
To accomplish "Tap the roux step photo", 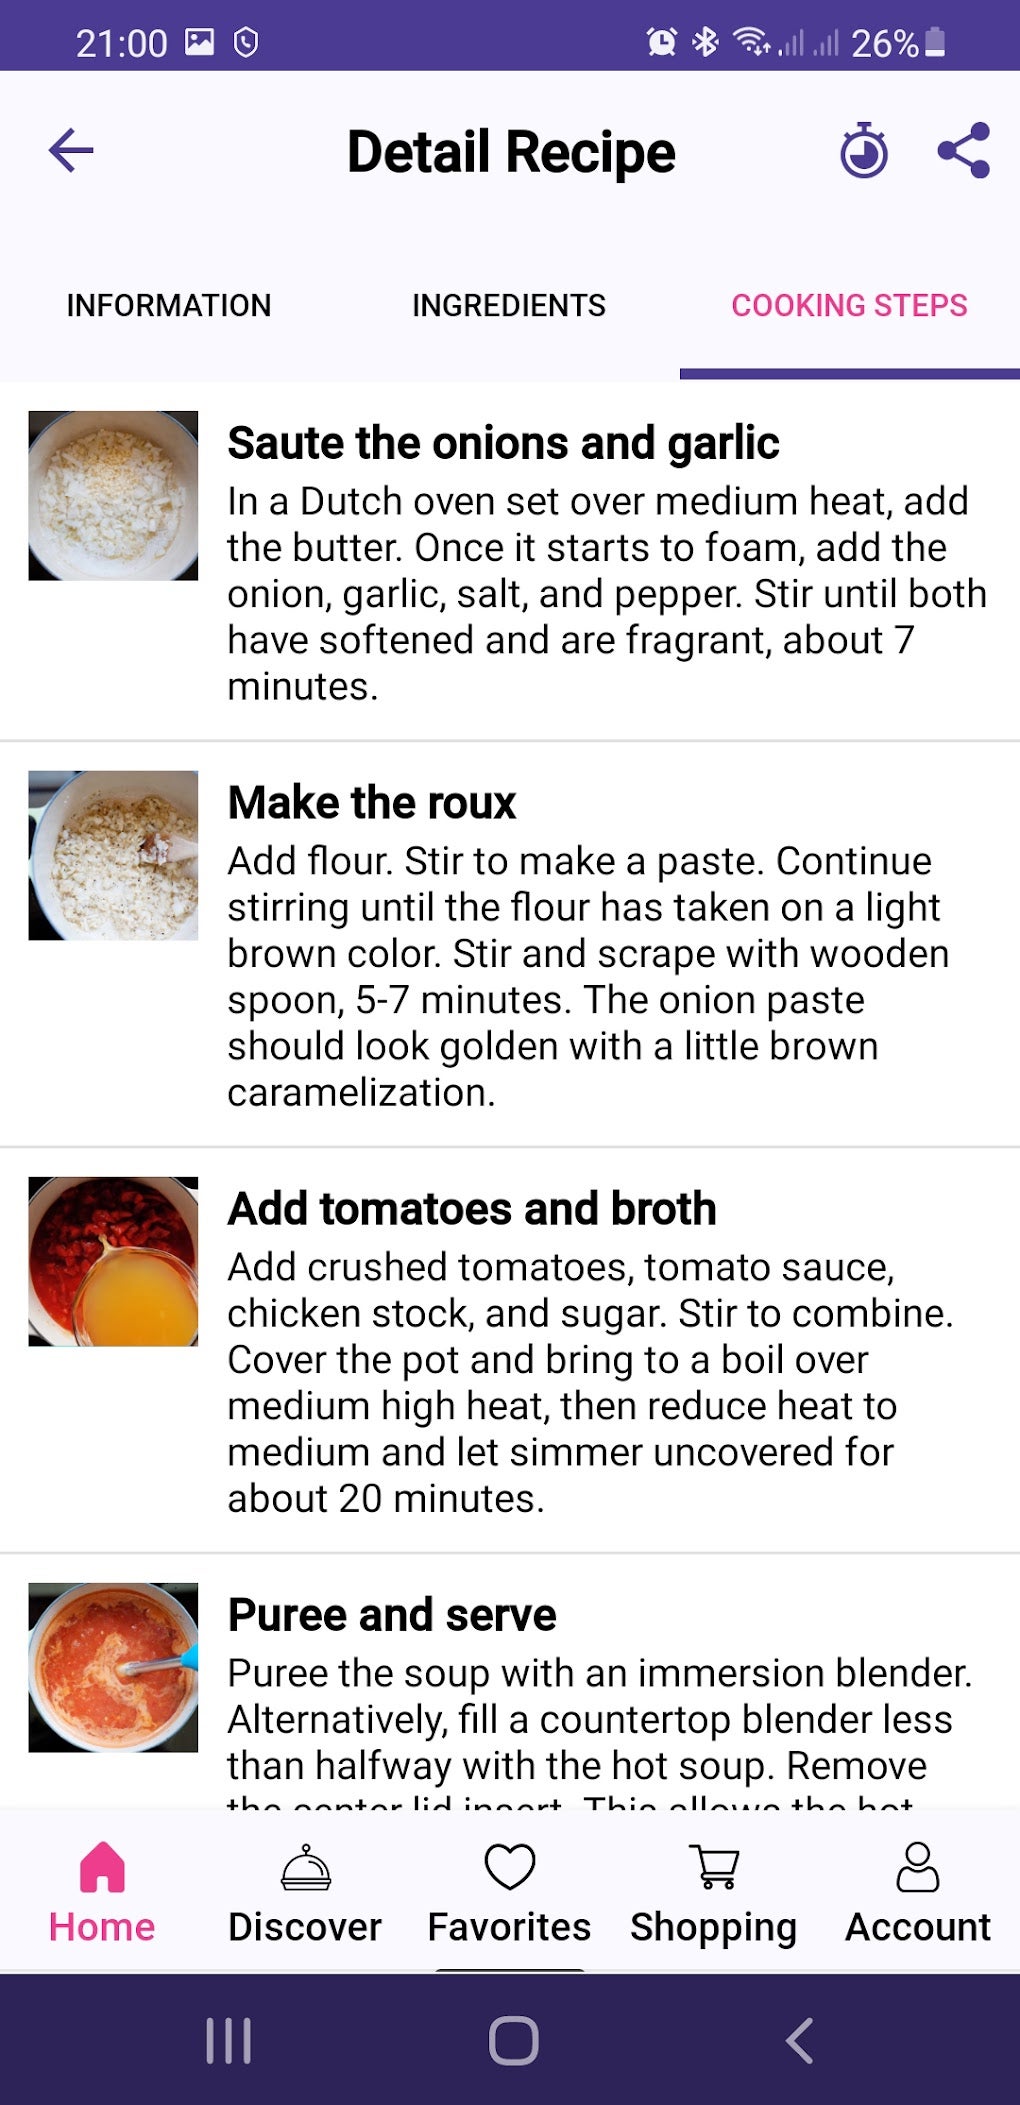I will pos(113,856).
